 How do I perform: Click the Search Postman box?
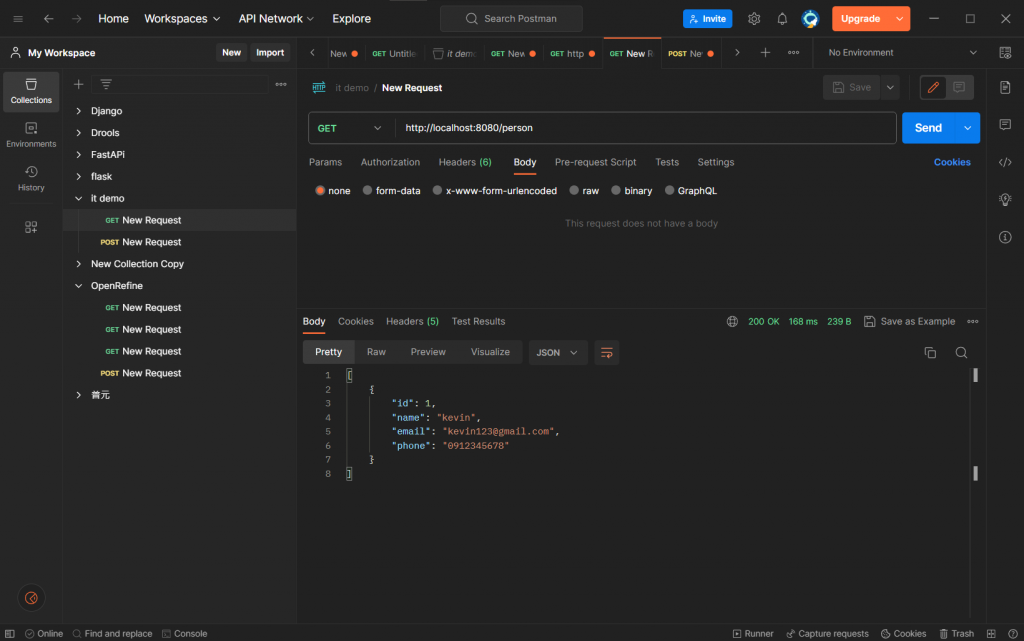tap(511, 19)
